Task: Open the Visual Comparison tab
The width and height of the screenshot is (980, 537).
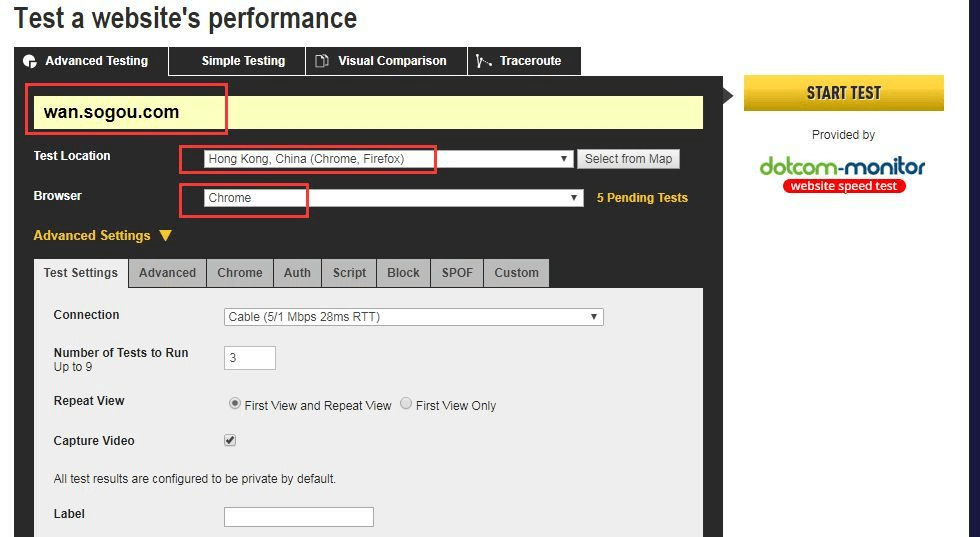Action: 386,61
